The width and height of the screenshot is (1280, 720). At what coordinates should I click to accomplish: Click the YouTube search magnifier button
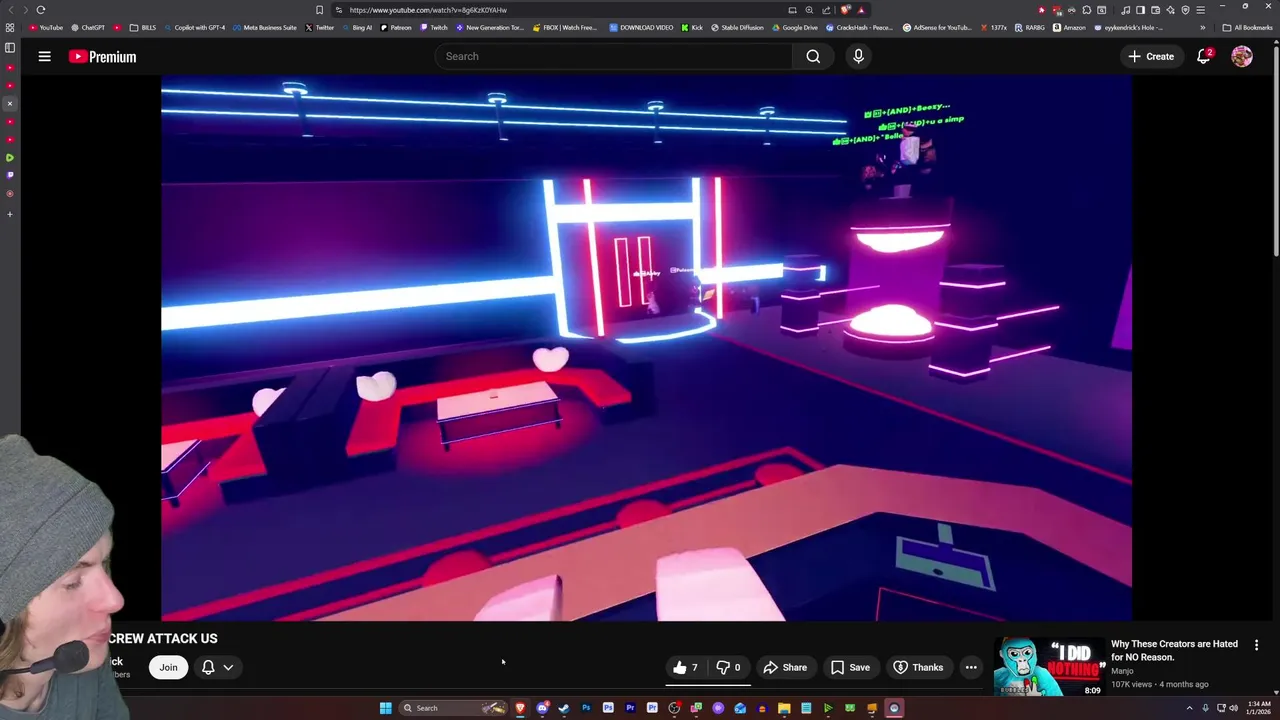pos(813,56)
